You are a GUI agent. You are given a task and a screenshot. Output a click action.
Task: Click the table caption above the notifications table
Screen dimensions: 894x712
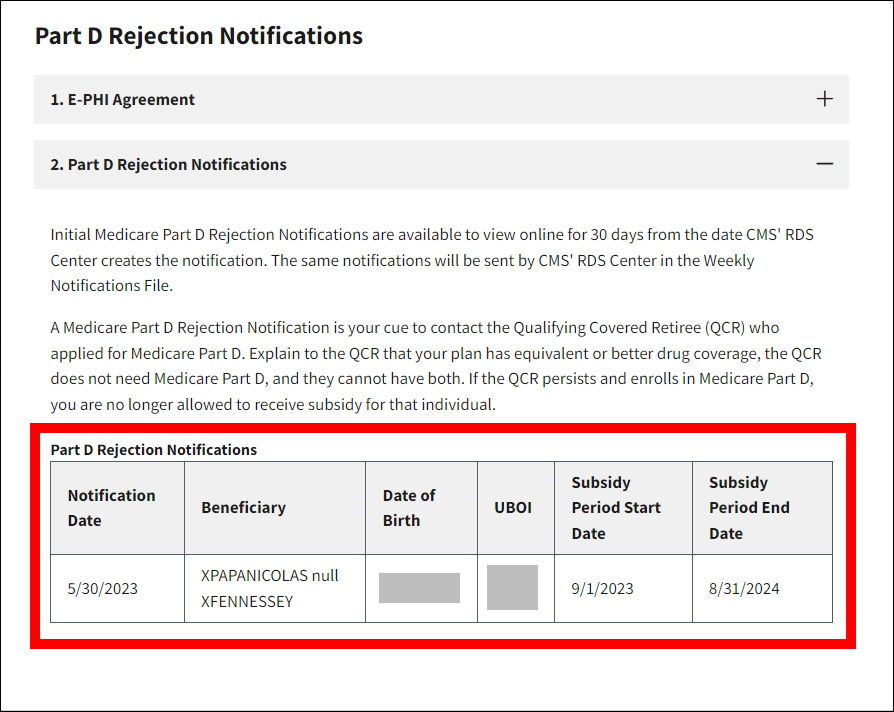pos(154,450)
